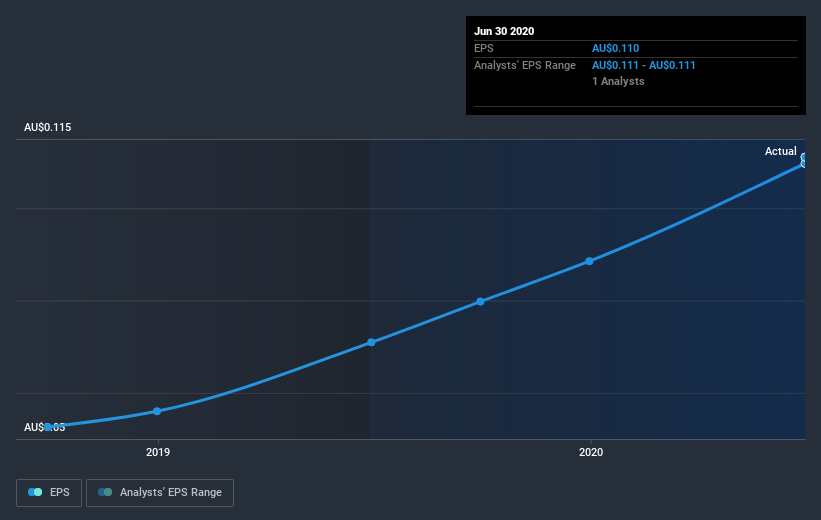Click the Analysts' EPS Range tooltip label
The width and height of the screenshot is (821, 520).
525,65
